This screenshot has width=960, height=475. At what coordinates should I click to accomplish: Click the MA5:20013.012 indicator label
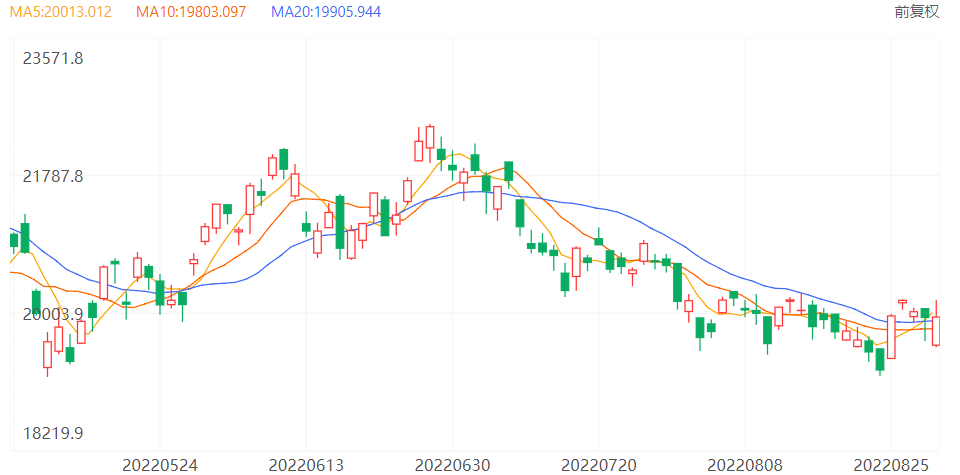tap(59, 11)
